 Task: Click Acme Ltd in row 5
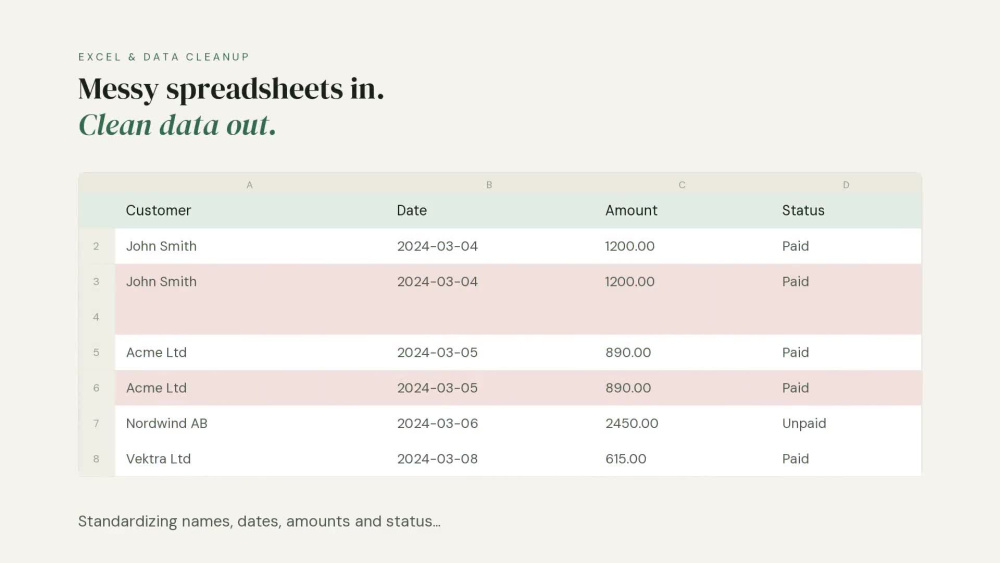pyautogui.click(x=156, y=352)
